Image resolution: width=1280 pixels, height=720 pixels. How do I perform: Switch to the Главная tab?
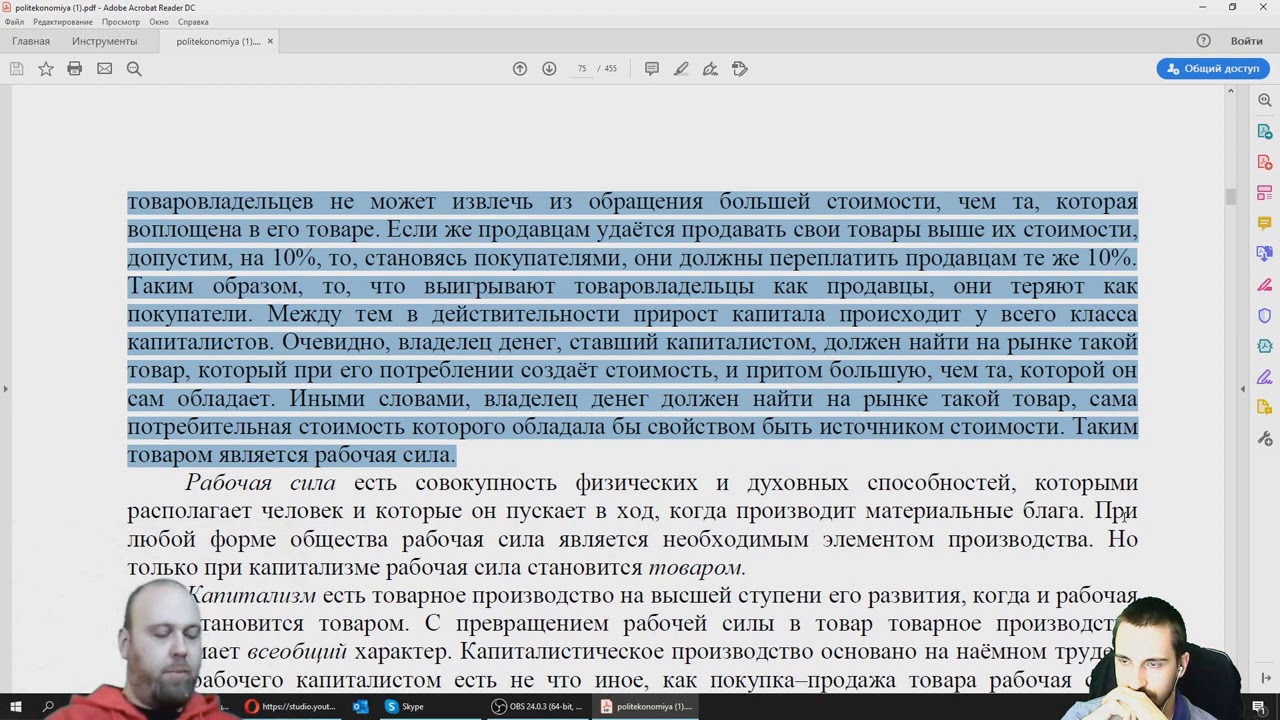point(31,41)
